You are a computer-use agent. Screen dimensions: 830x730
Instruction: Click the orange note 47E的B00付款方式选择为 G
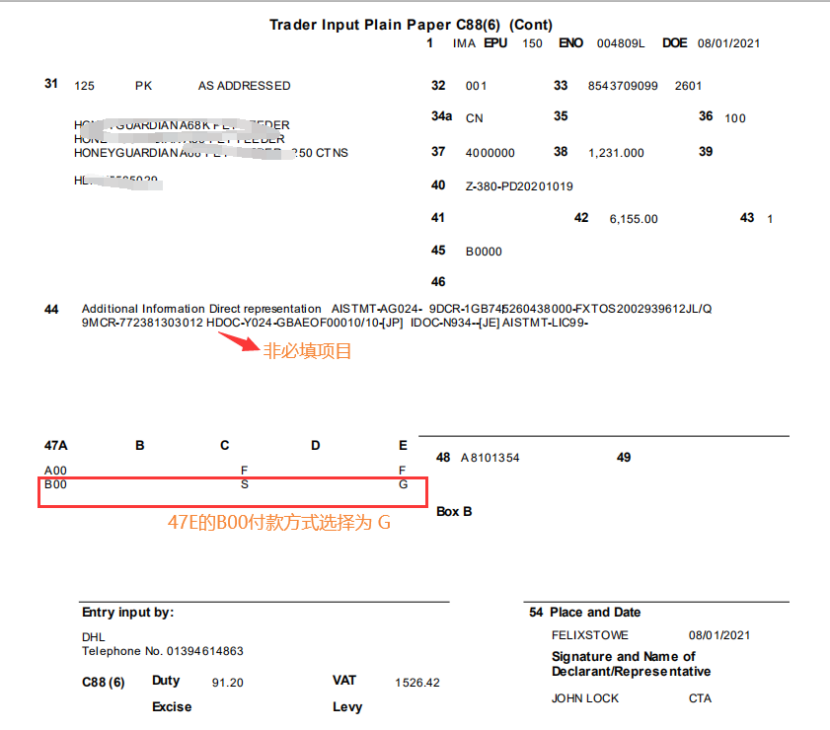pos(278,522)
